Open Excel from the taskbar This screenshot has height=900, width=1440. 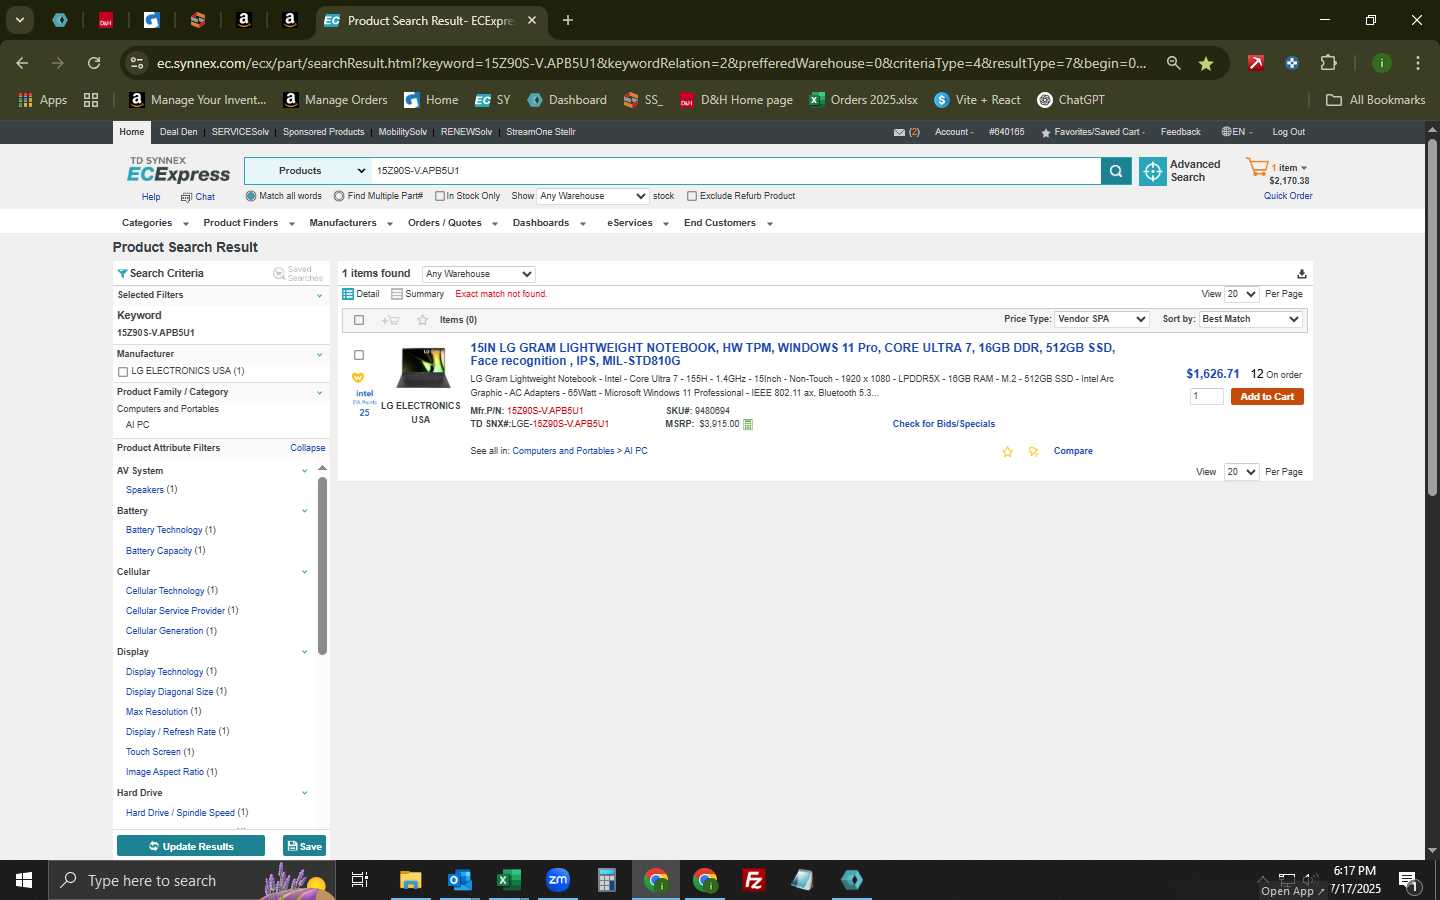[x=508, y=880]
